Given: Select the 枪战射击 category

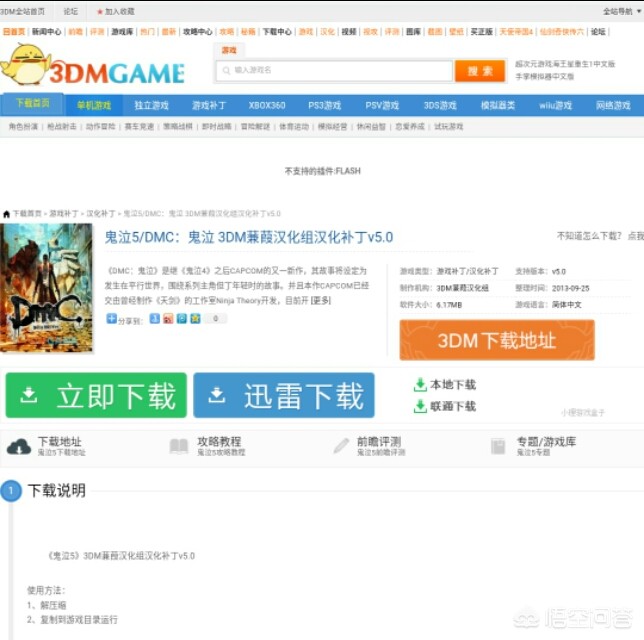Looking at the screenshot, I should click(x=62, y=127).
